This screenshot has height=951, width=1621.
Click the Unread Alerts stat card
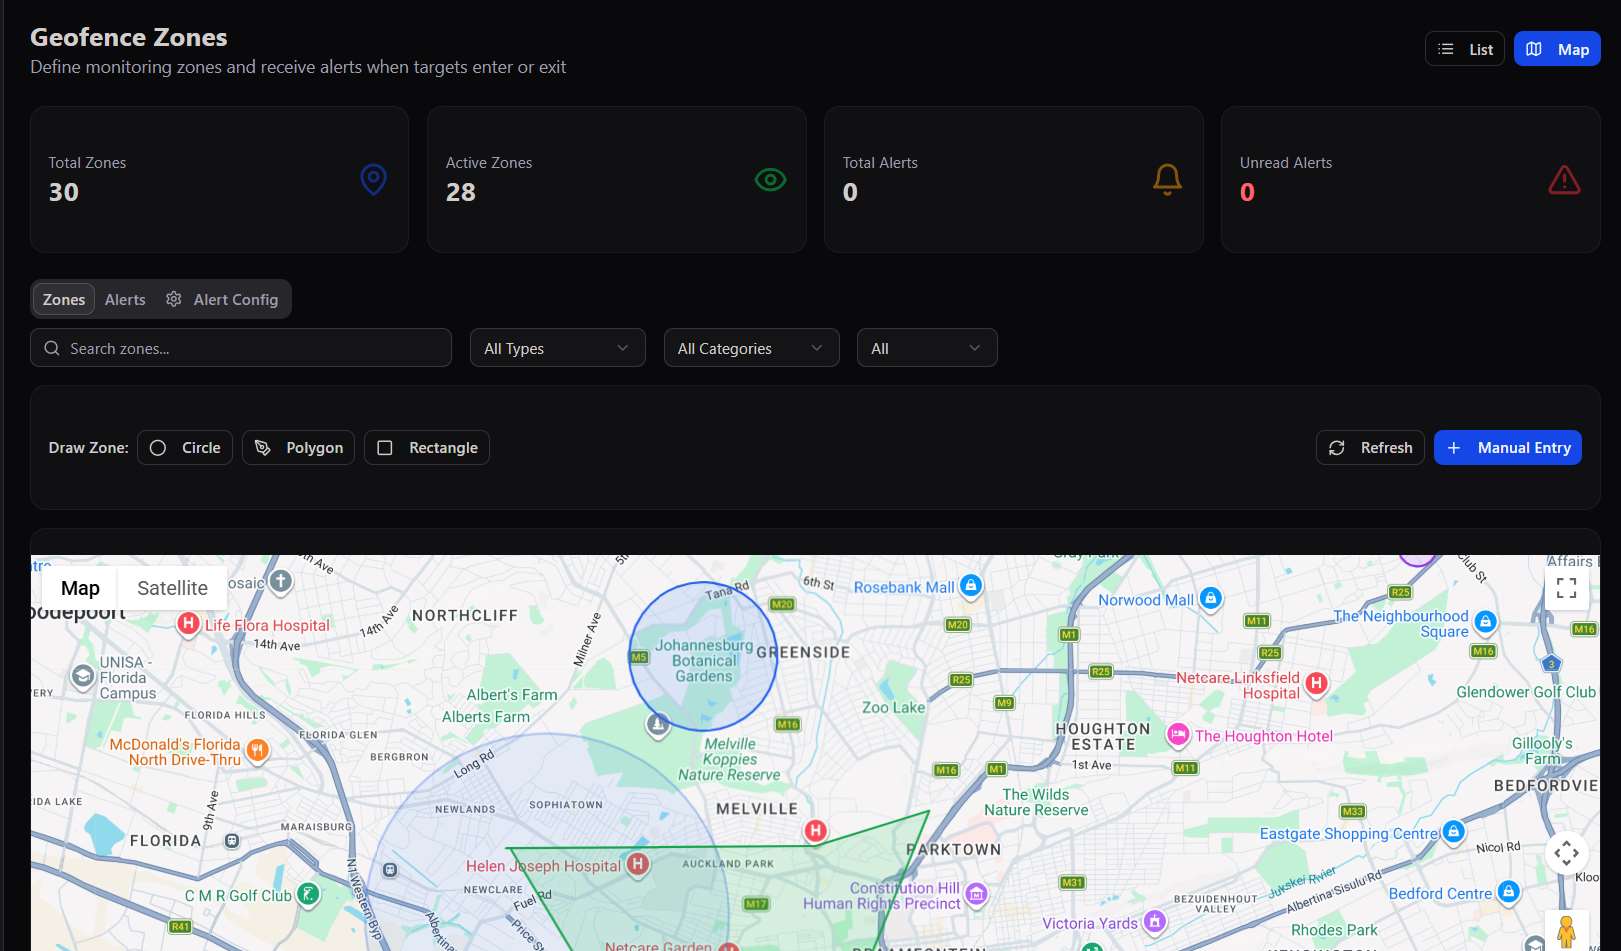(1410, 179)
